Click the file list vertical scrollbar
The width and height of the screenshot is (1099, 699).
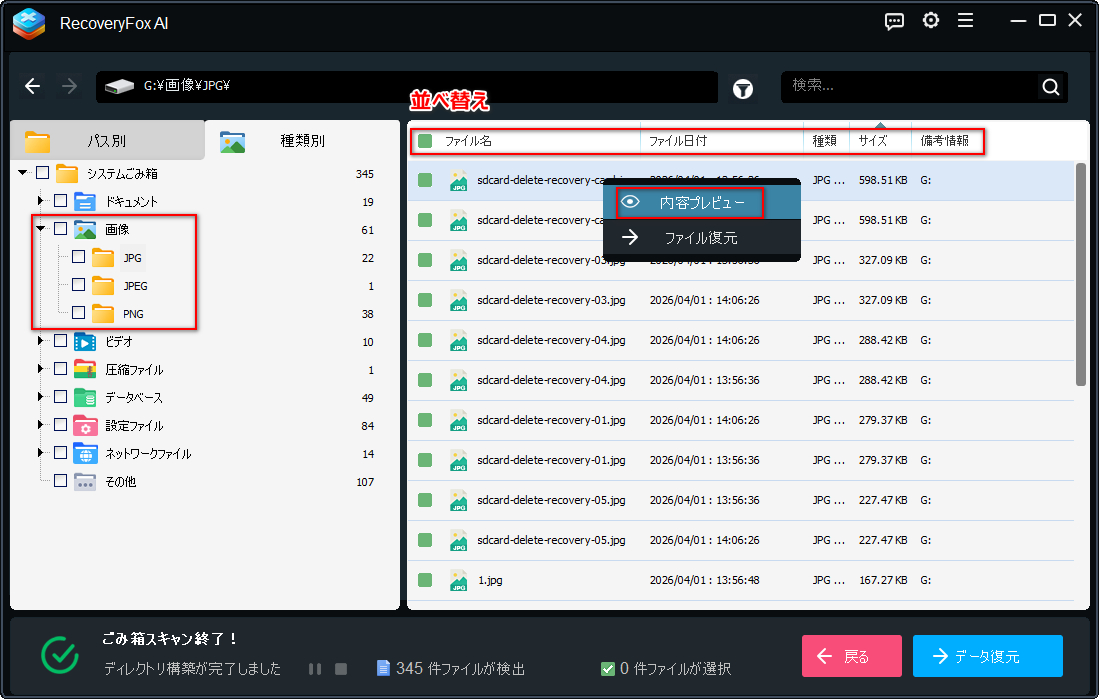[x=1080, y=274]
